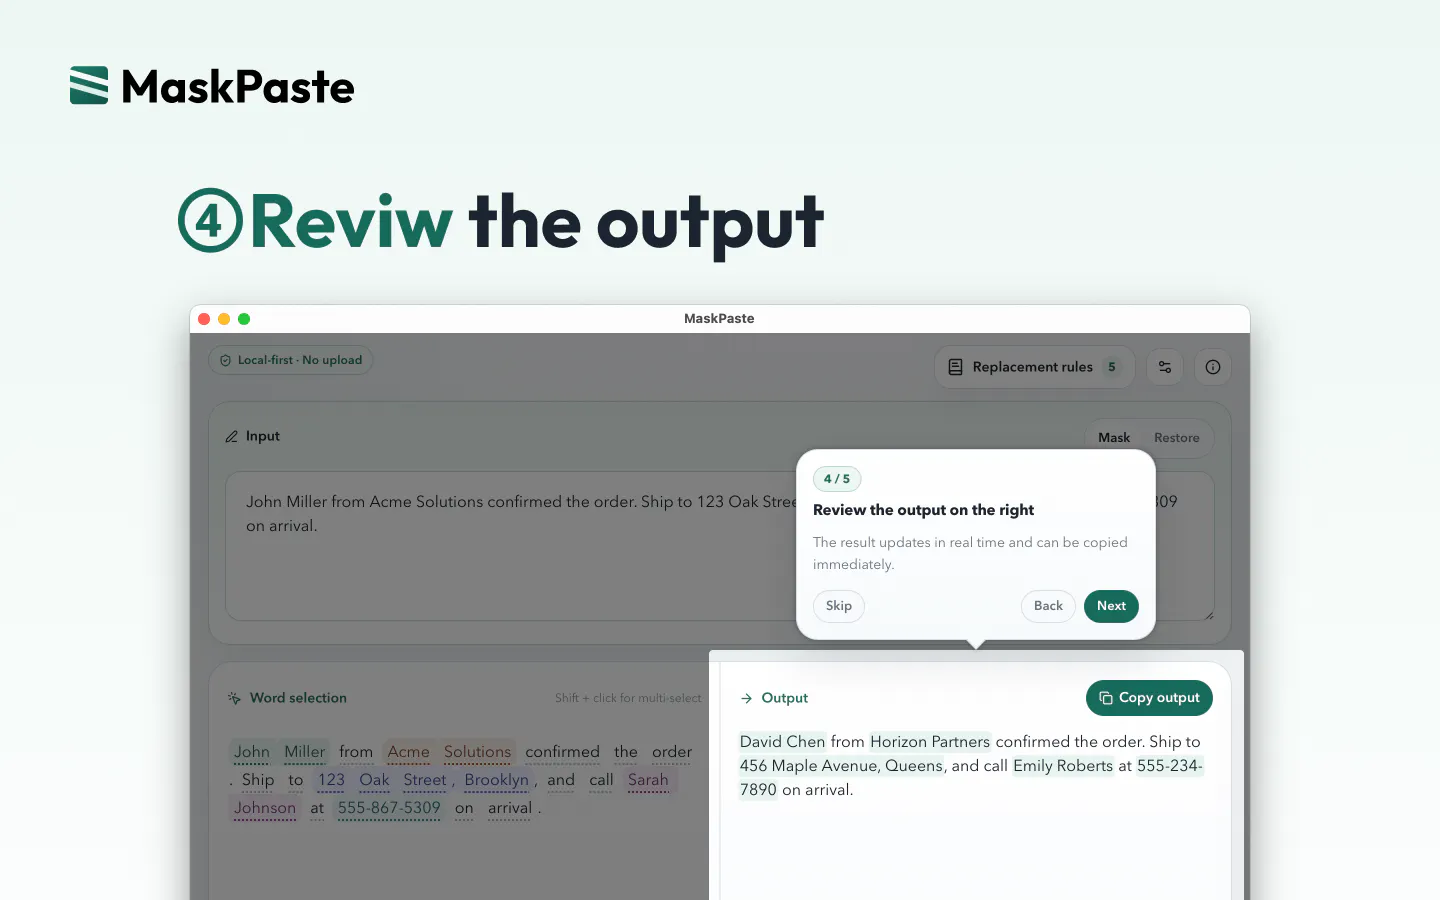Switch to the Mask mode tab
Viewport: 1440px width, 900px height.
tap(1114, 438)
